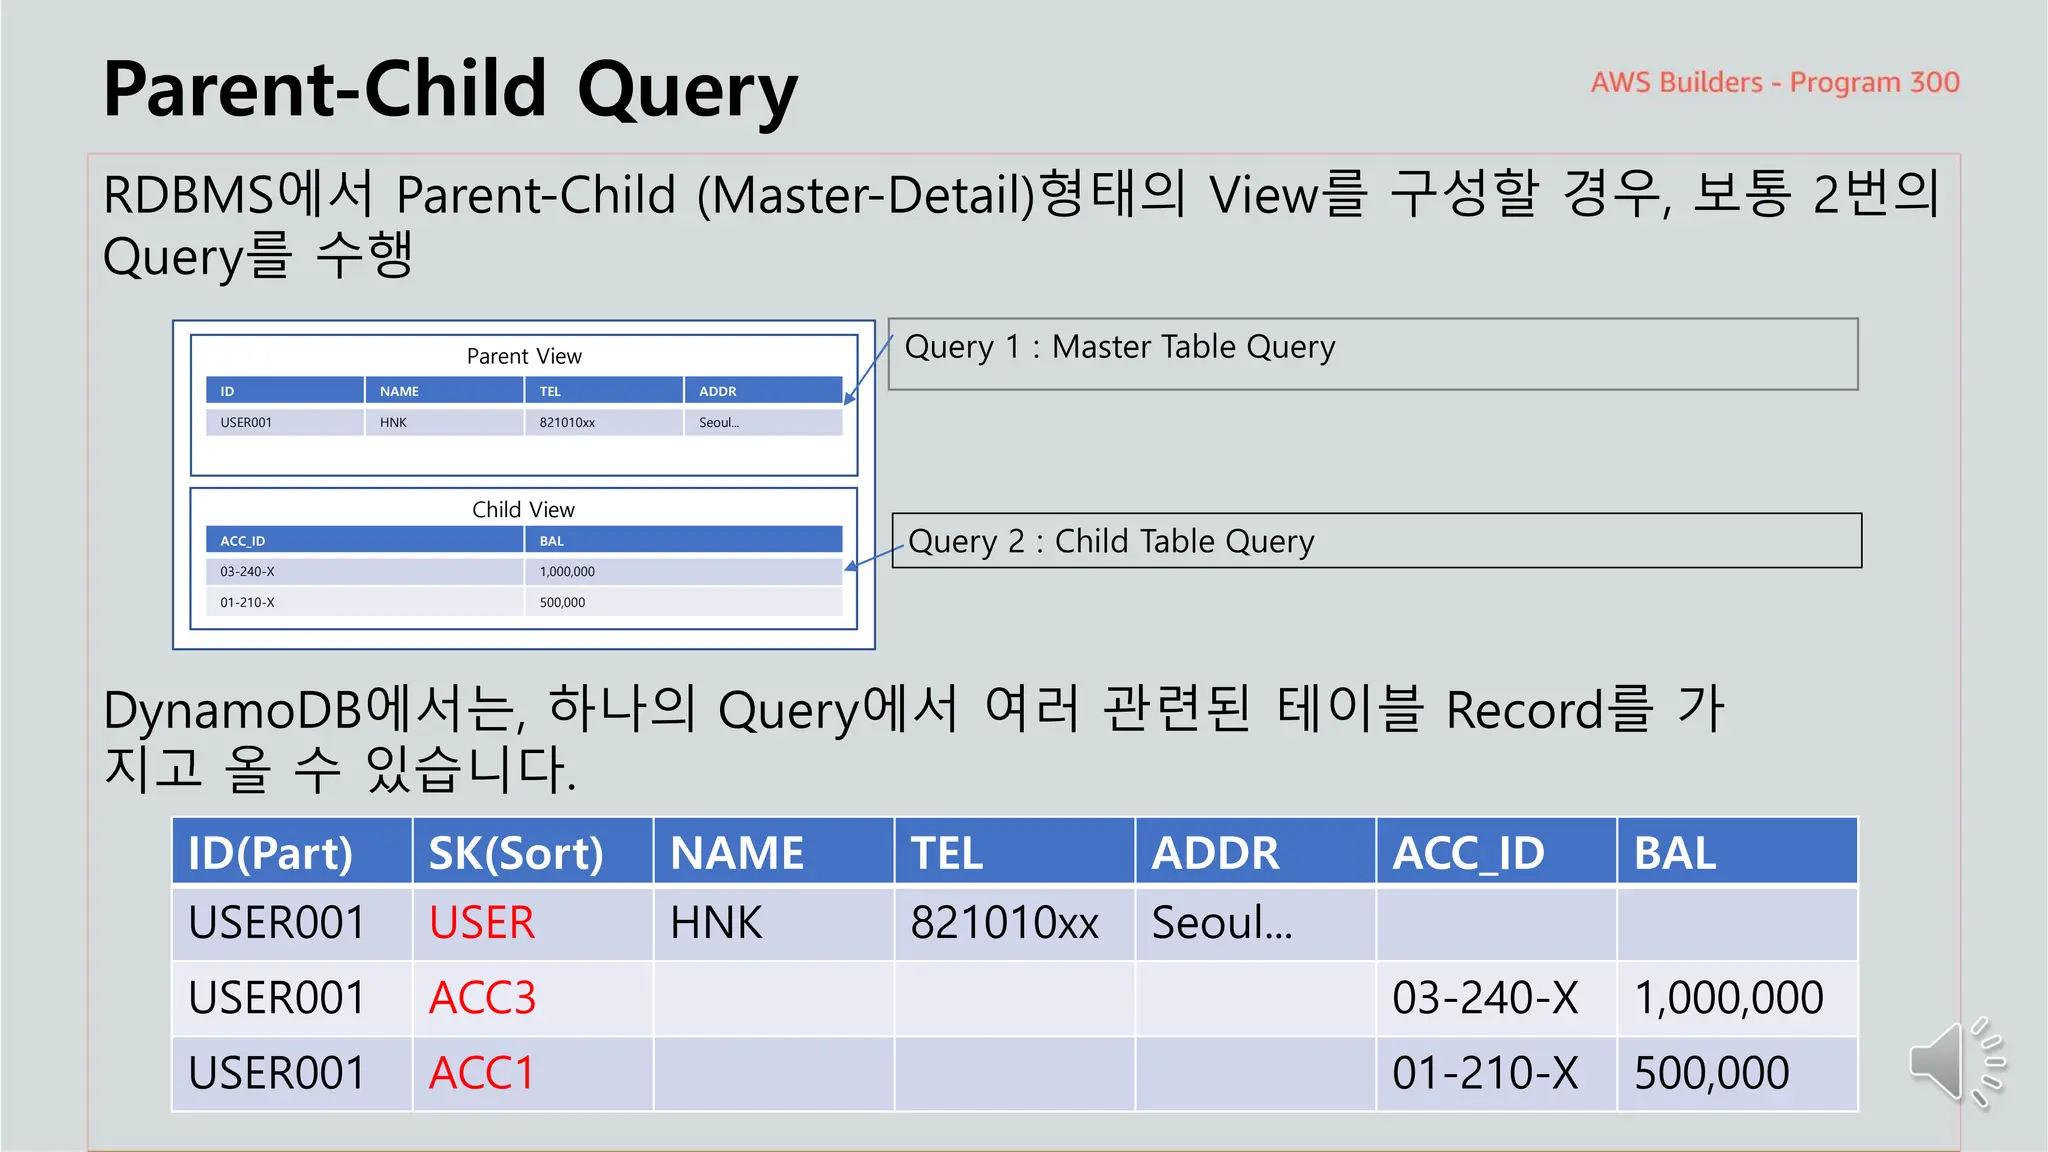This screenshot has width=2048, height=1152.
Task: Click the BAL header in Child View
Action: pos(684,540)
